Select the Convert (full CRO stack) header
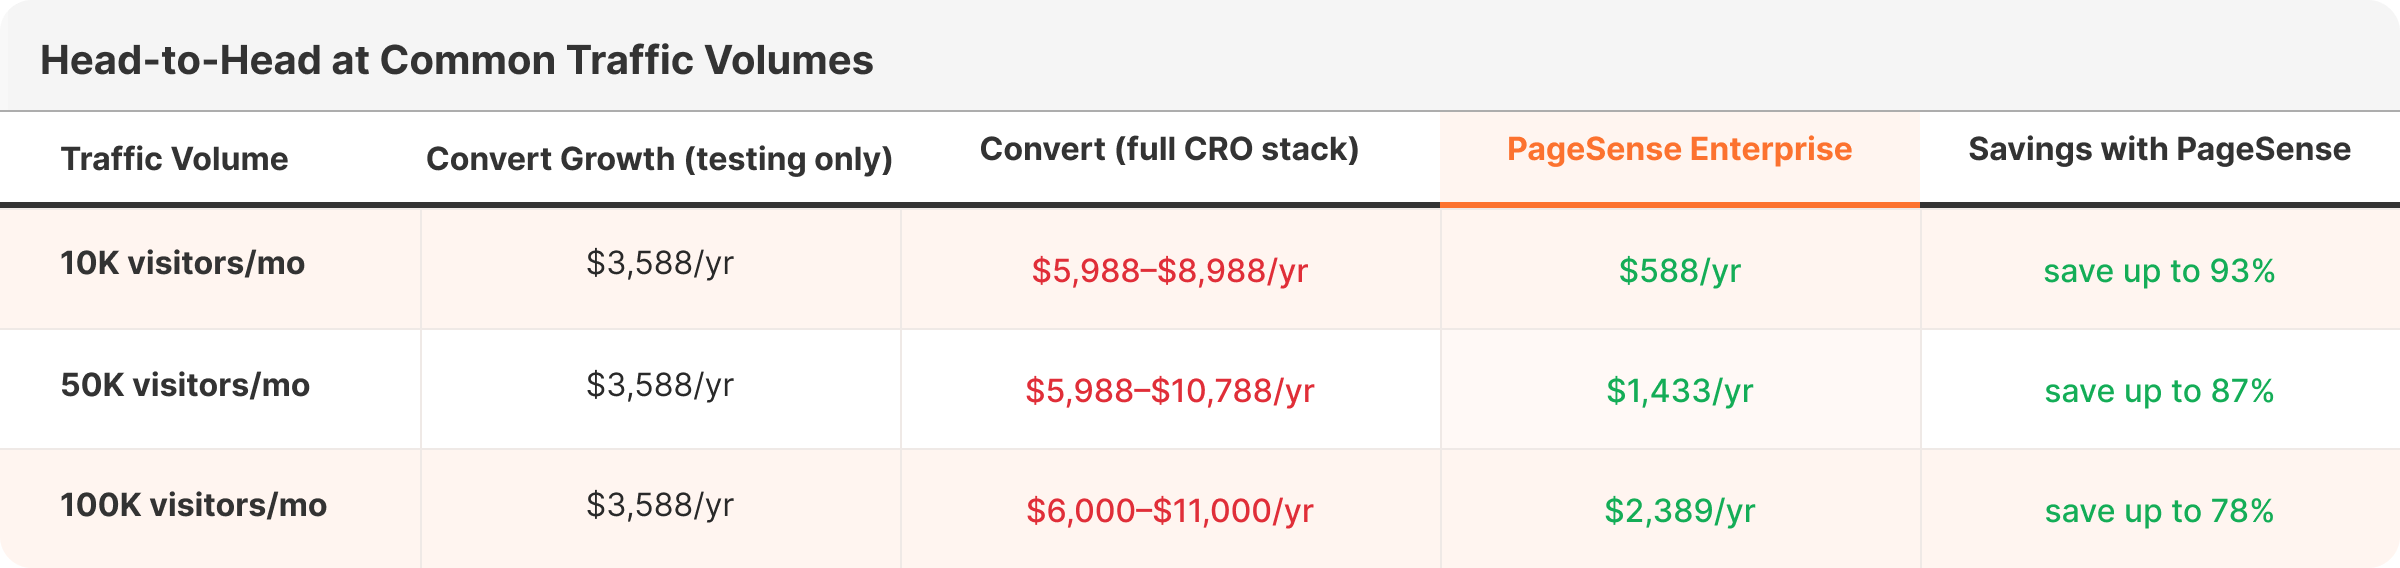The width and height of the screenshot is (2400, 568). click(1169, 149)
